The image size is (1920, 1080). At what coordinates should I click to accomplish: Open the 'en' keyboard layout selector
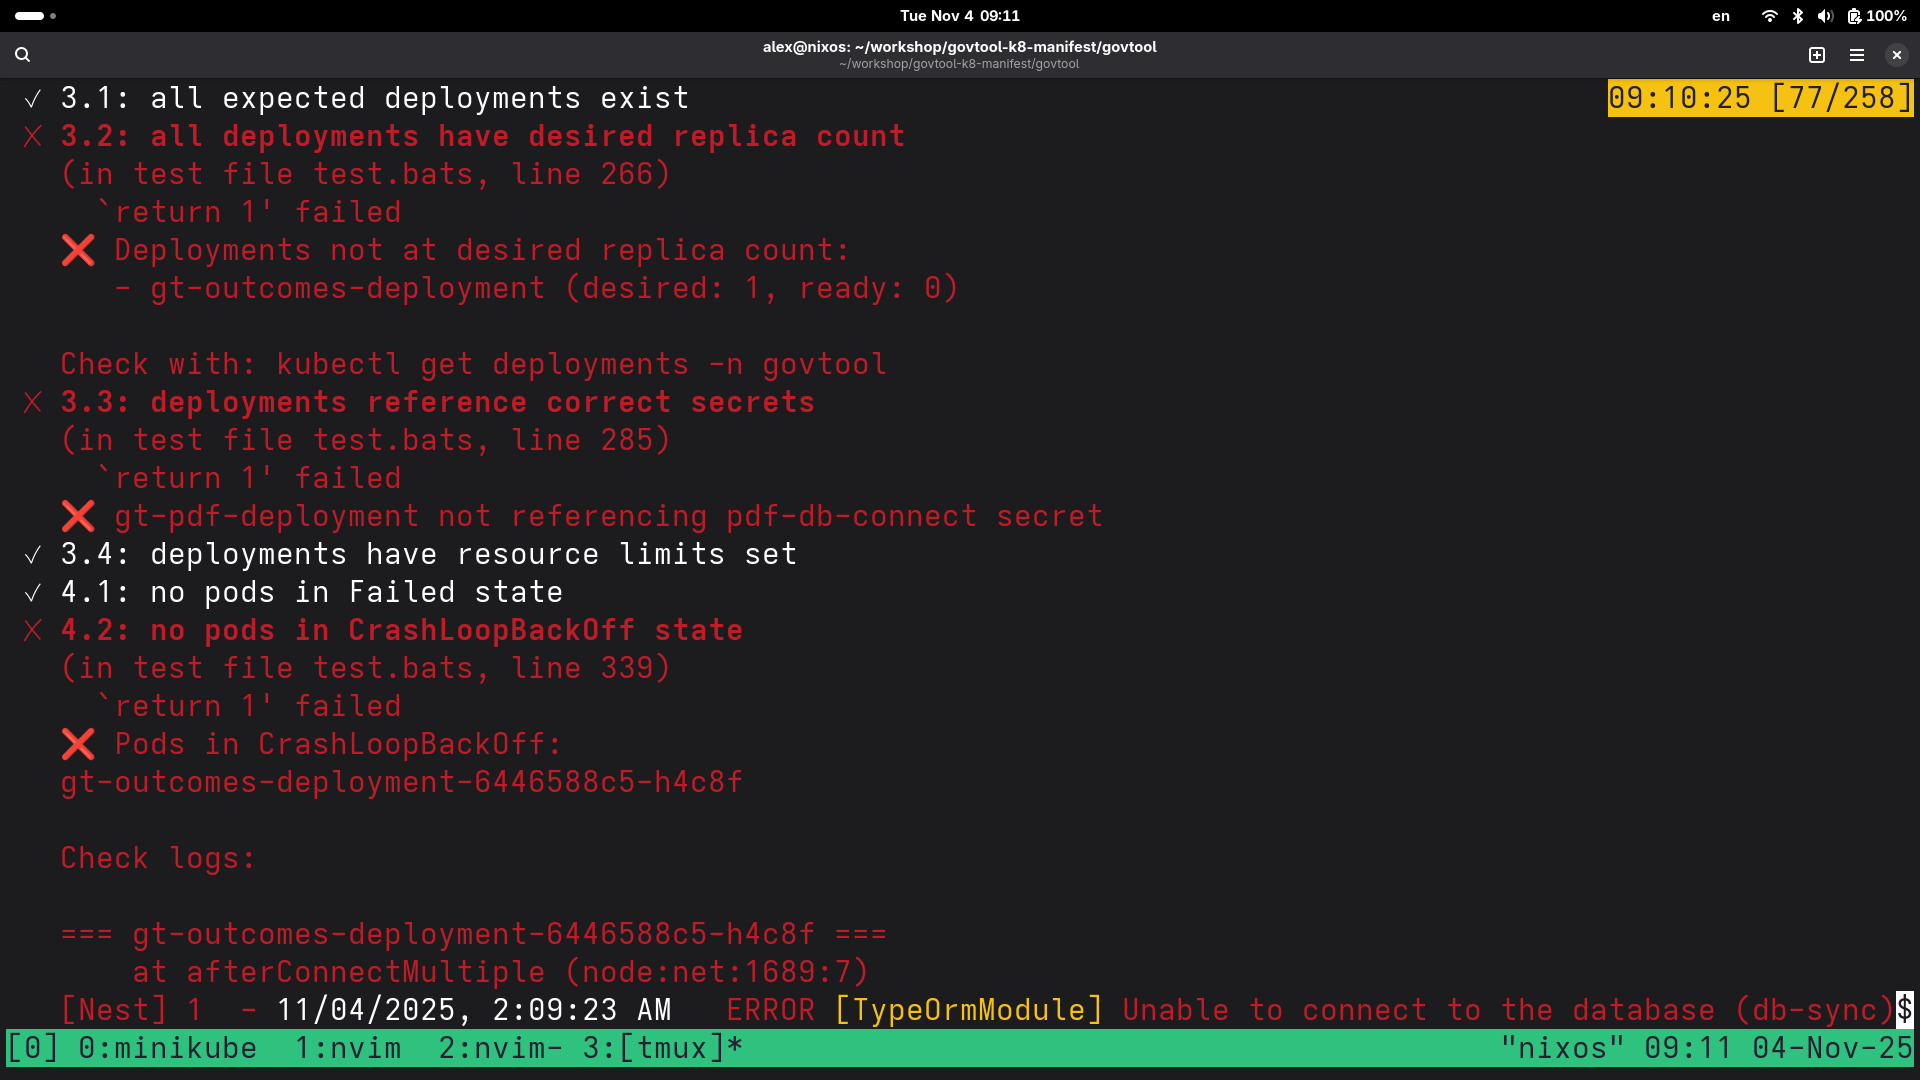(1720, 16)
